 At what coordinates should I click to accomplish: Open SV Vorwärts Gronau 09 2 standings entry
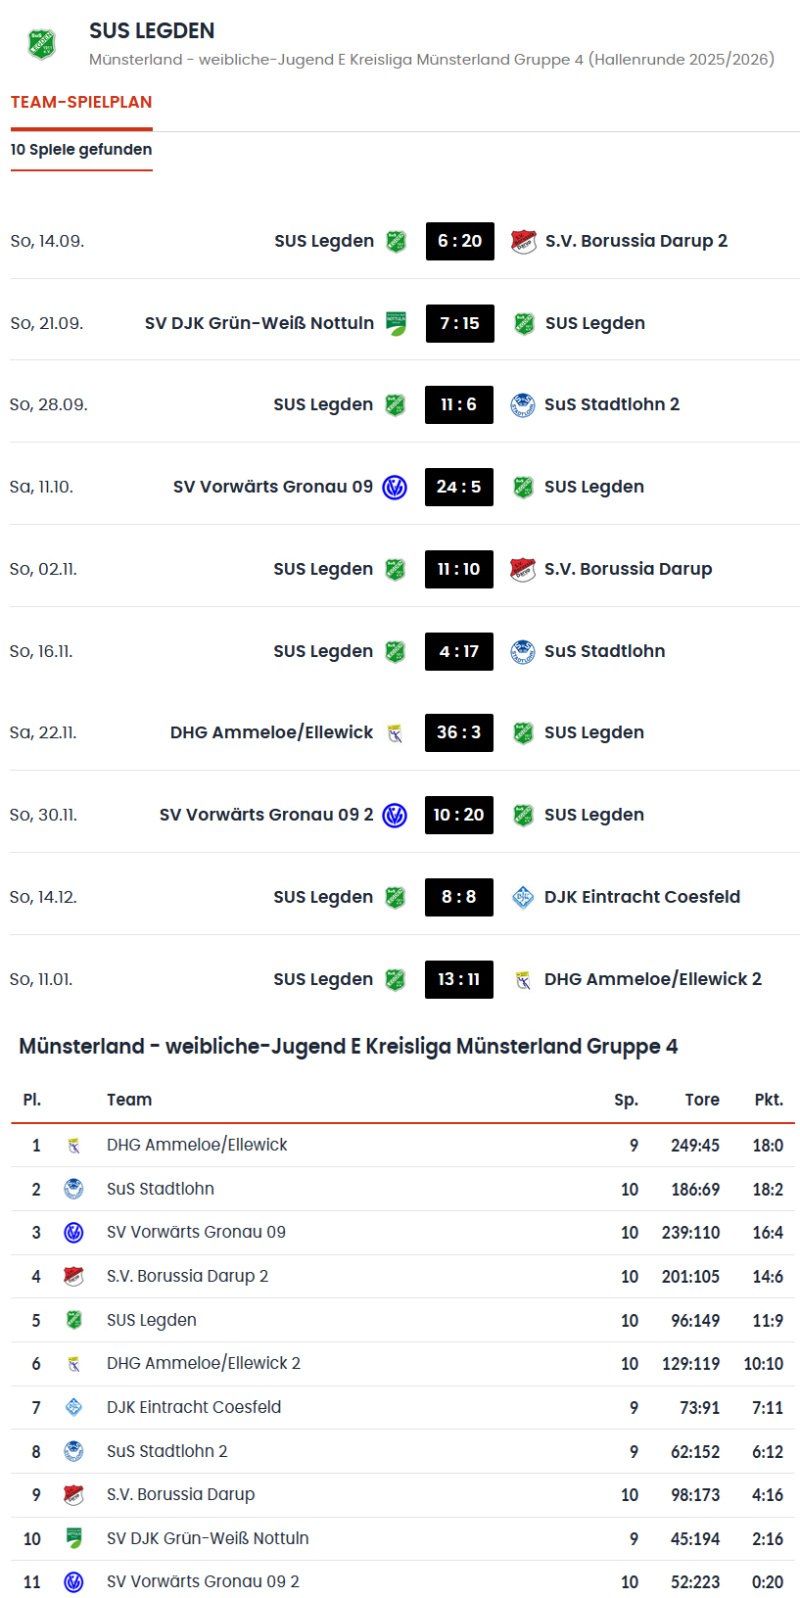click(203, 1582)
